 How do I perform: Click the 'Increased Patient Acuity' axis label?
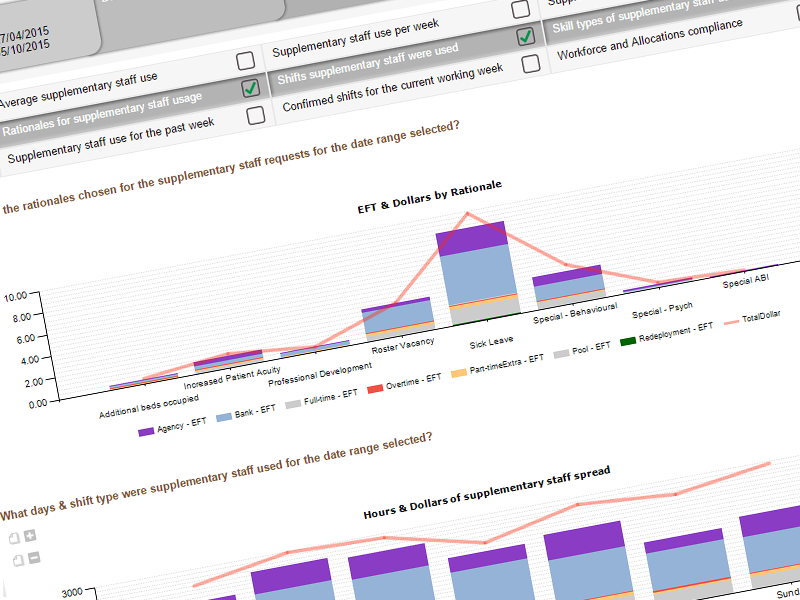[x=232, y=378]
